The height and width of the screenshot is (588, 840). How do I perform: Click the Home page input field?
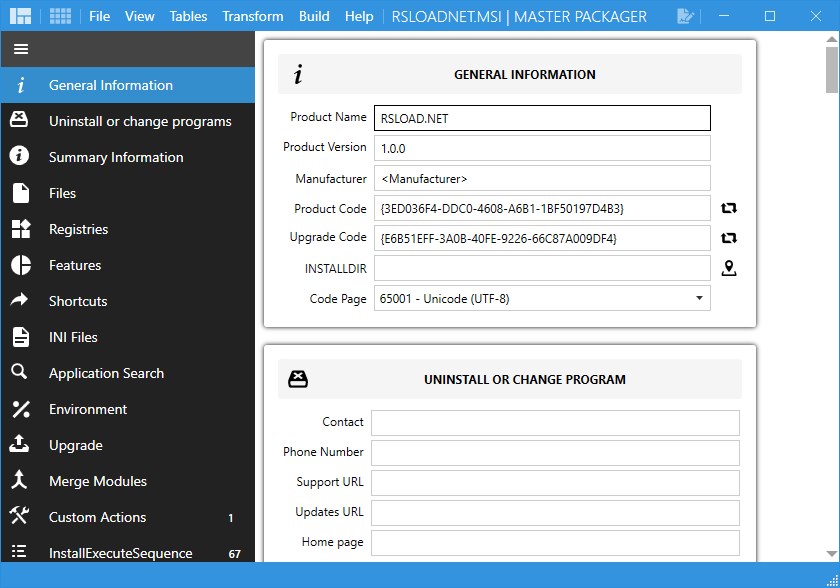(556, 543)
